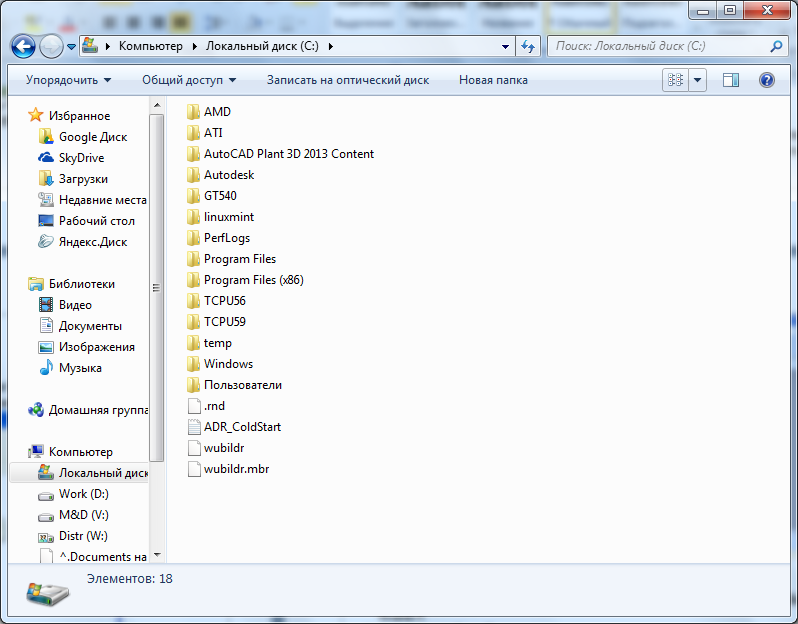This screenshot has height=624, width=798.
Task: Click Записать на оптический диск
Action: point(348,80)
